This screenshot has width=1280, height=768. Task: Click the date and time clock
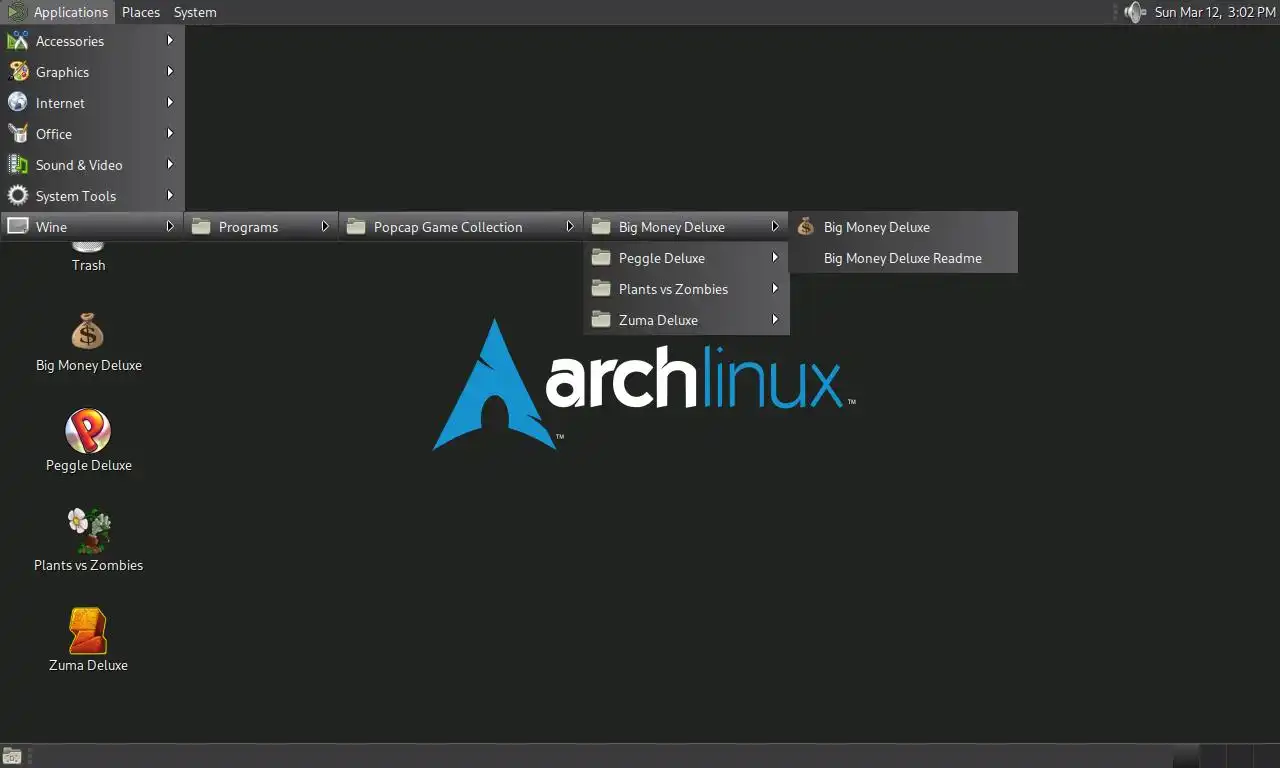coord(1215,12)
